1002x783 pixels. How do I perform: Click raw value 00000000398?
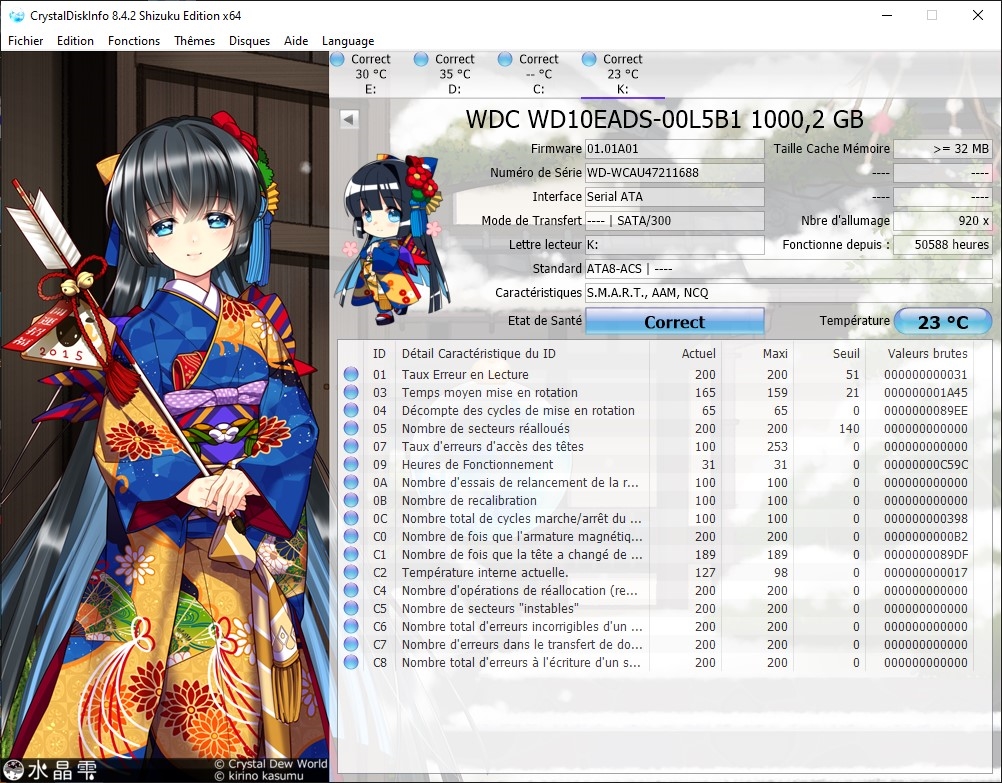click(926, 518)
